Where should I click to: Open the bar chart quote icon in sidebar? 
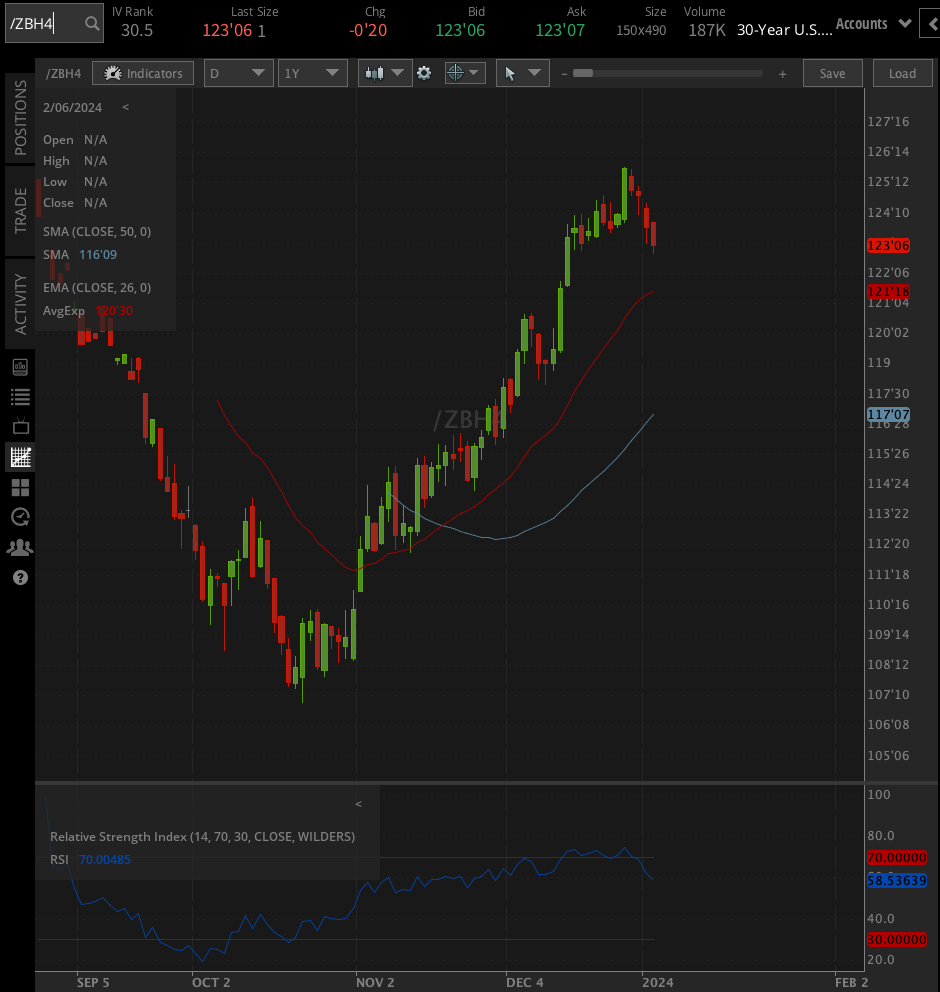point(20,367)
